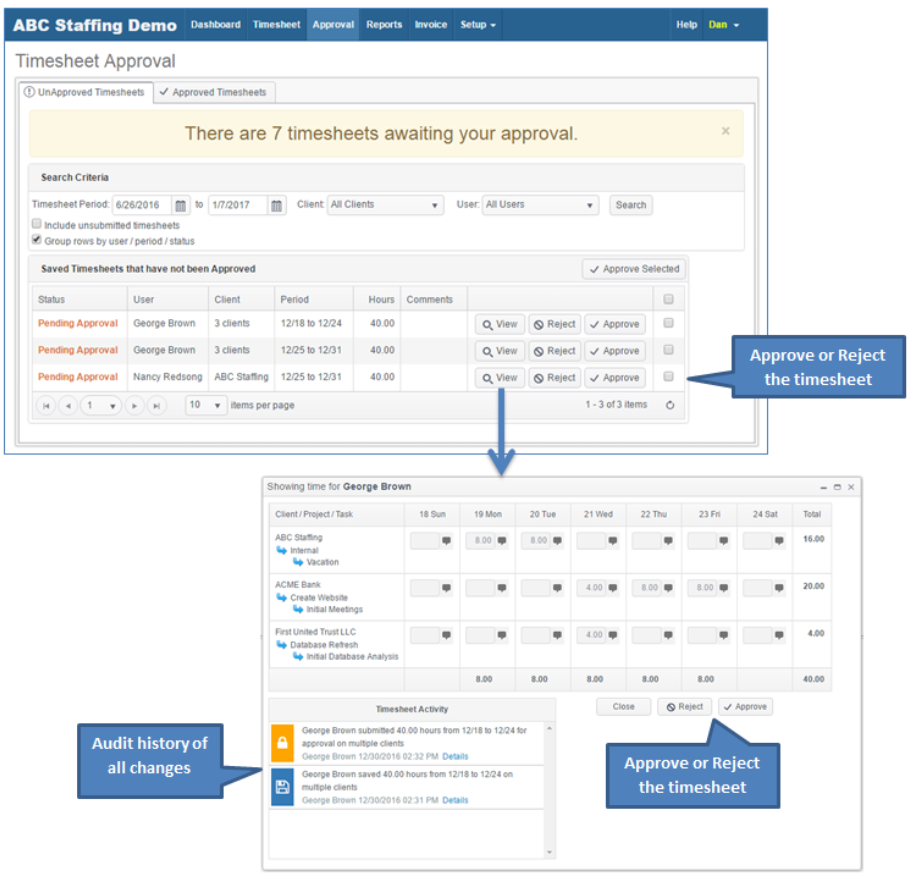Open comment for ACME Bank 22 Thu
The image size is (912, 879).
[668, 588]
